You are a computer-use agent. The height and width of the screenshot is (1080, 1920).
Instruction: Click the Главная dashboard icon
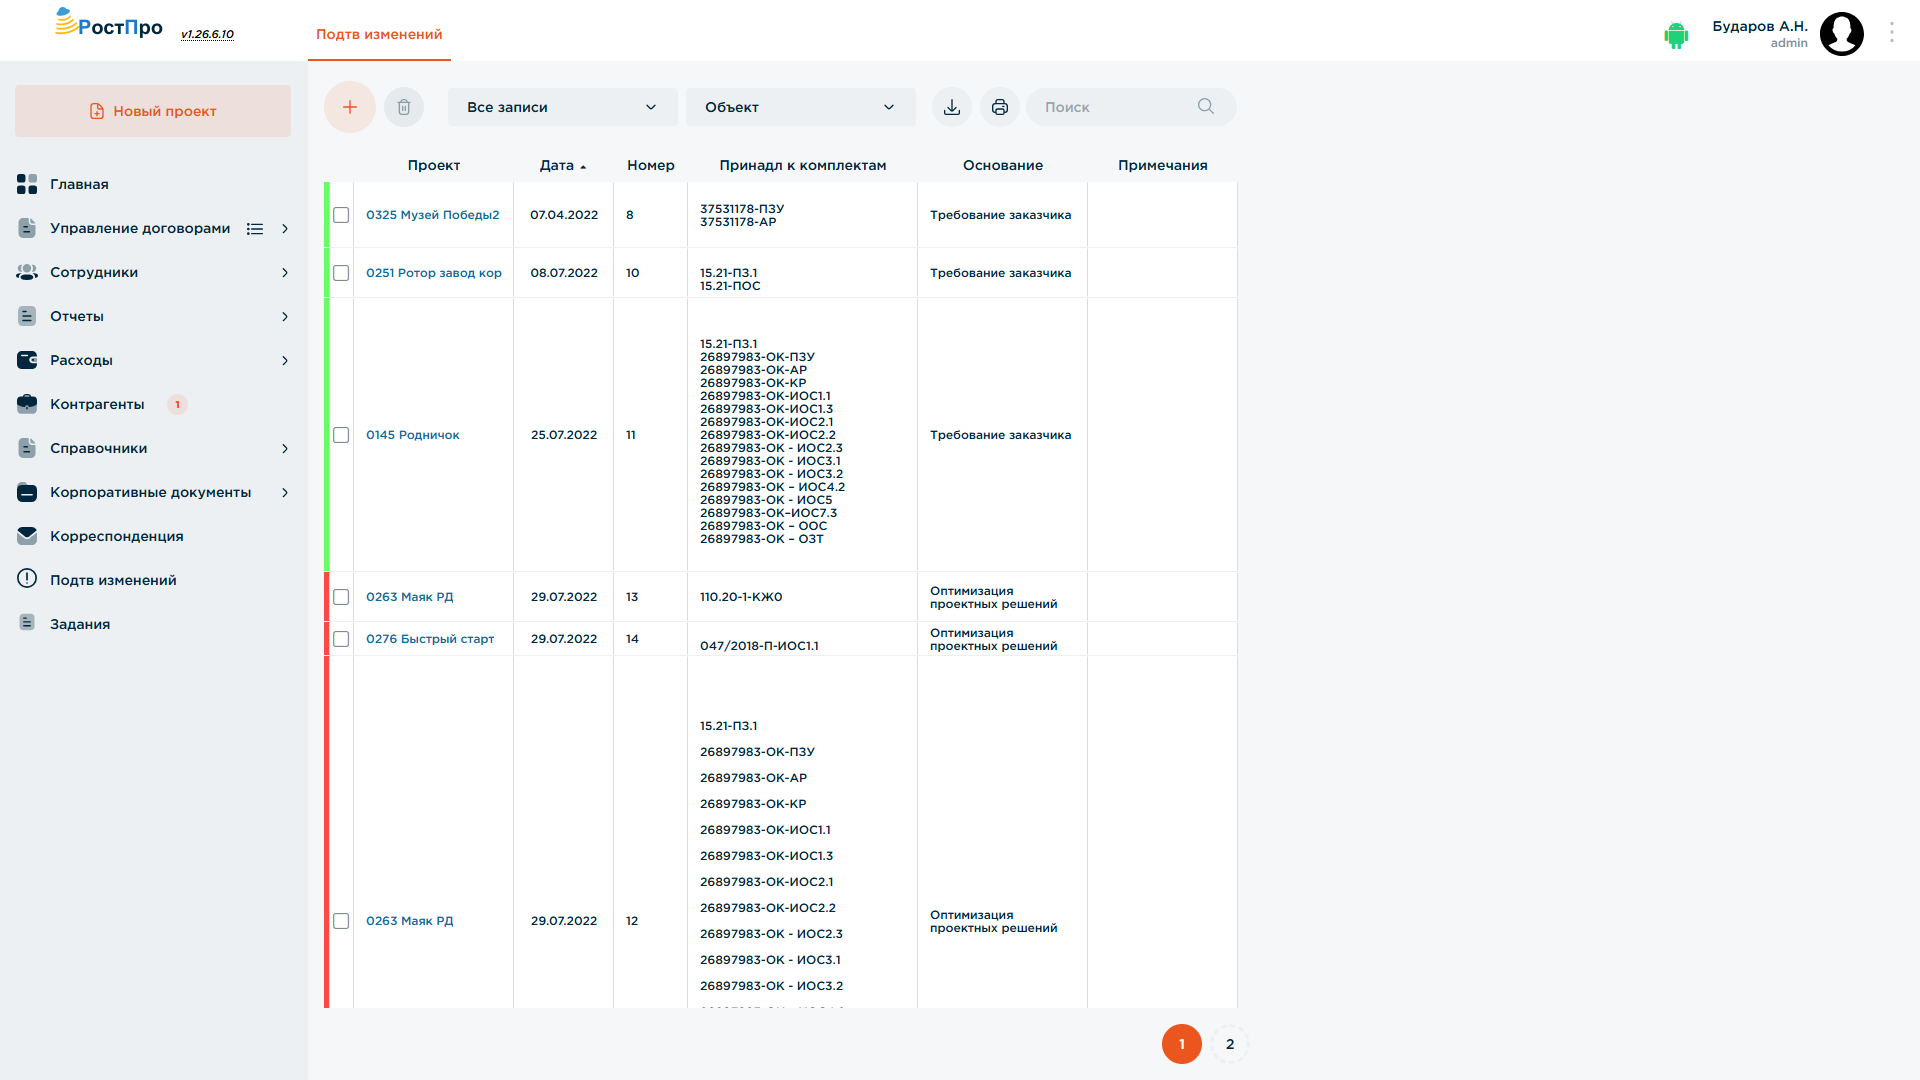(27, 184)
